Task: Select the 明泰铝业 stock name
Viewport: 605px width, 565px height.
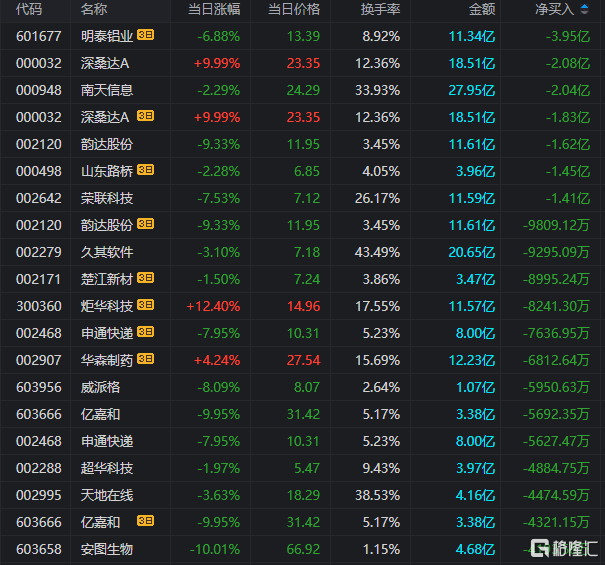Action: tap(107, 36)
